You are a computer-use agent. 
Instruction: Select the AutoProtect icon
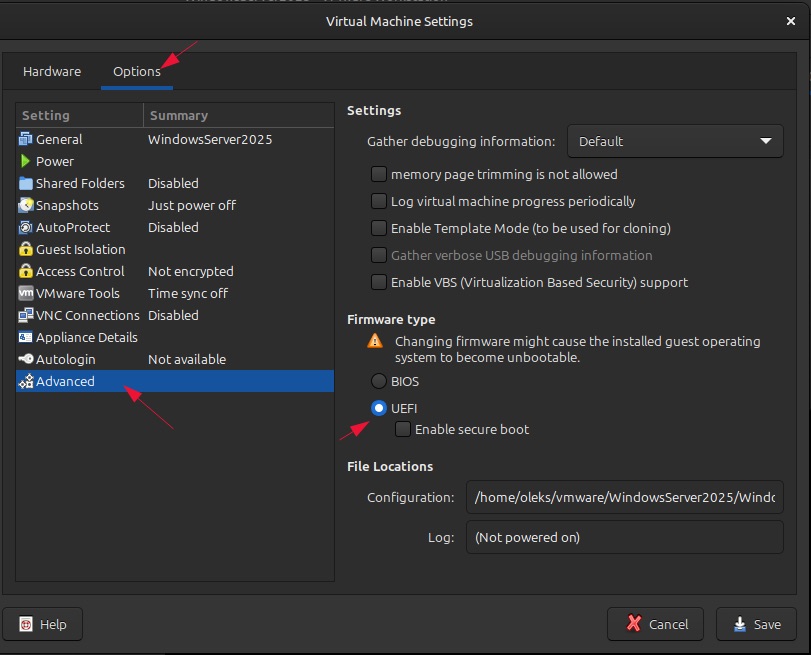pyautogui.click(x=26, y=227)
